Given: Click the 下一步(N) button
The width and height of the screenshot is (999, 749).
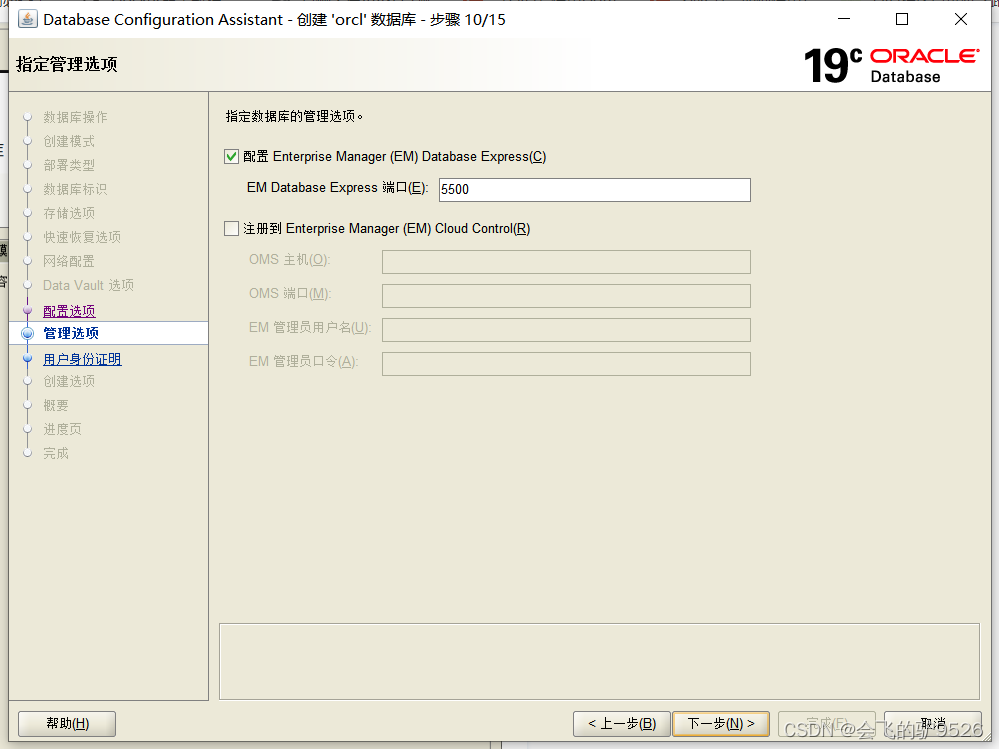Looking at the screenshot, I should point(720,723).
